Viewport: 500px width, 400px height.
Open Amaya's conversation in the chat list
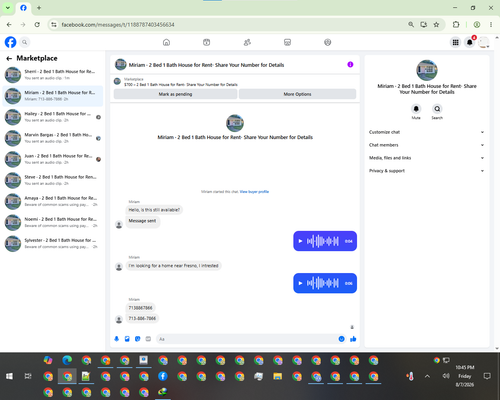pyautogui.click(x=53, y=201)
